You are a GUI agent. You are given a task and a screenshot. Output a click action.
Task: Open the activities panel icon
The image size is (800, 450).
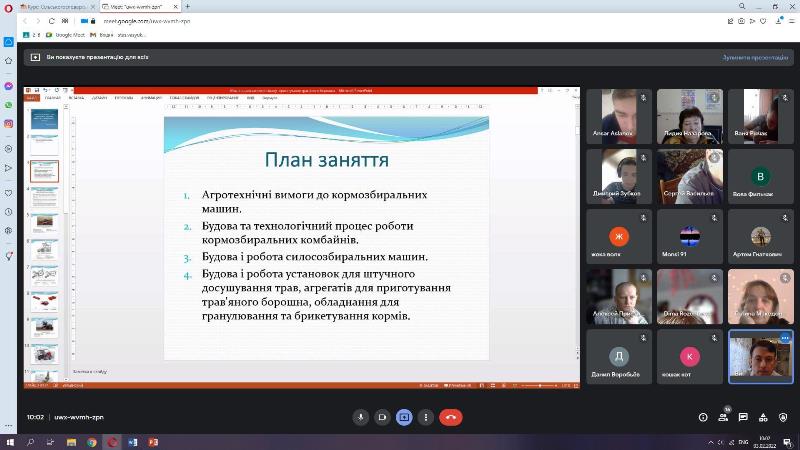click(764, 417)
